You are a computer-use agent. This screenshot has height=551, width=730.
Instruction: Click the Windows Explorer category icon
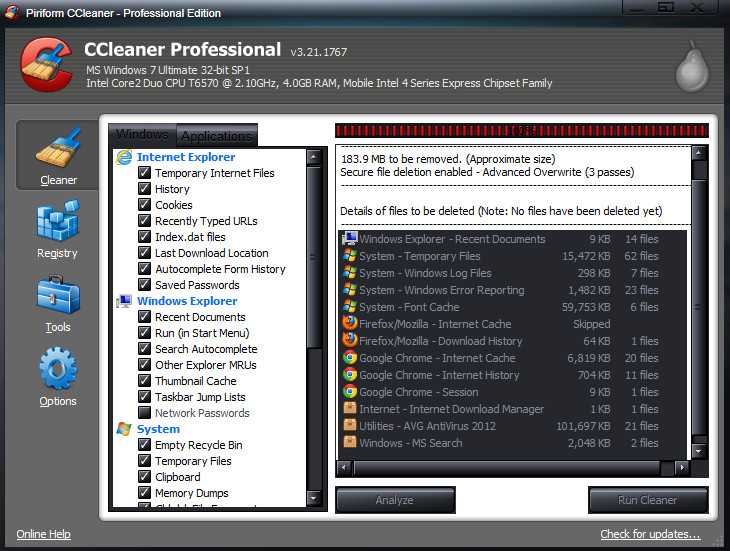124,302
